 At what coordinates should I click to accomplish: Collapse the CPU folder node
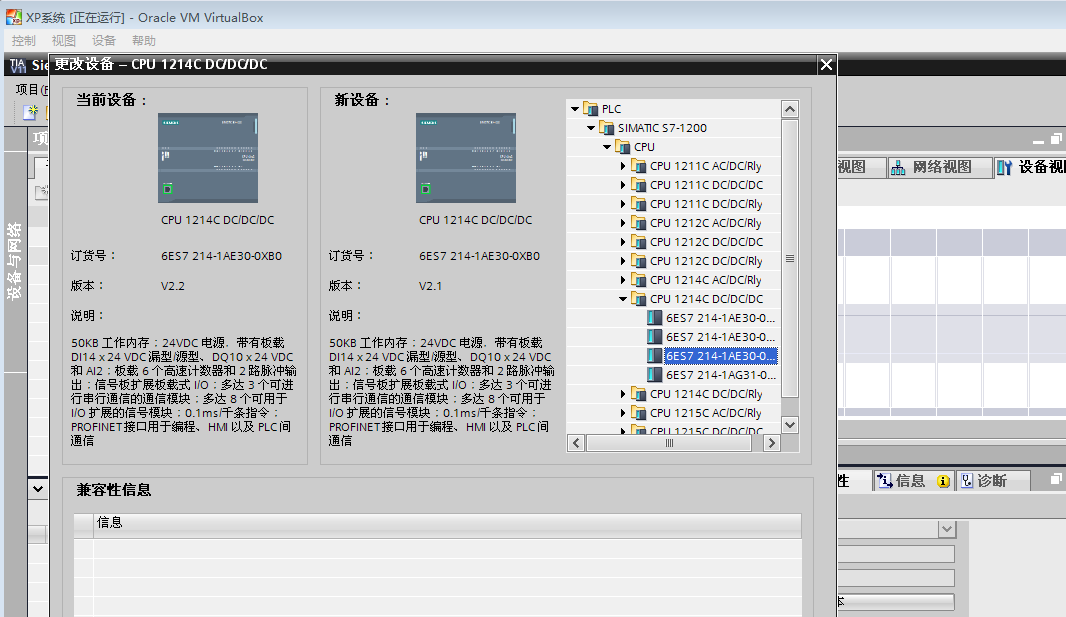click(607, 147)
